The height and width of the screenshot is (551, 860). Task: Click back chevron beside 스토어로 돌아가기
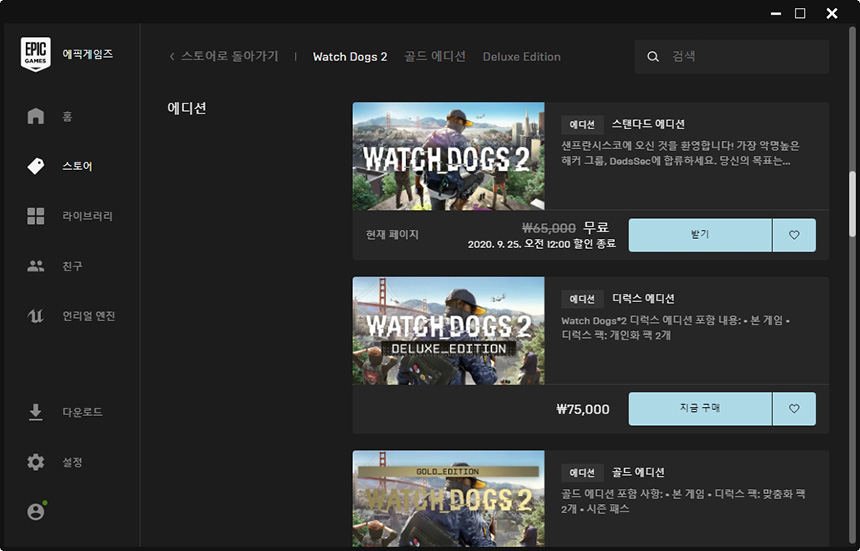(172, 56)
